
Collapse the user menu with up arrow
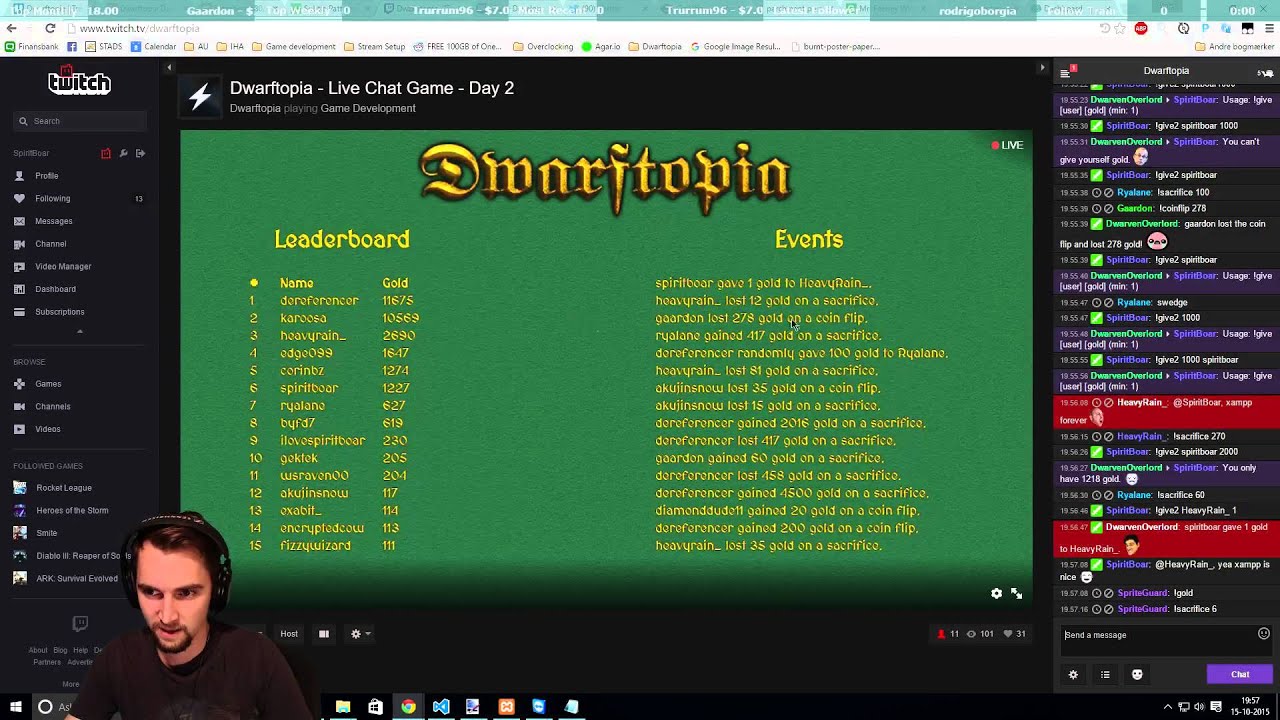tap(80, 331)
